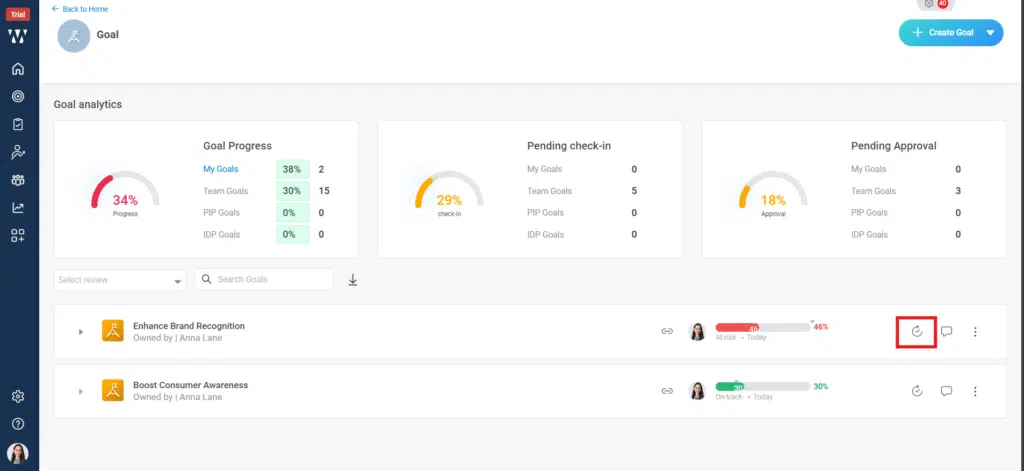Open the team group icon in sidebar

pos(18,180)
